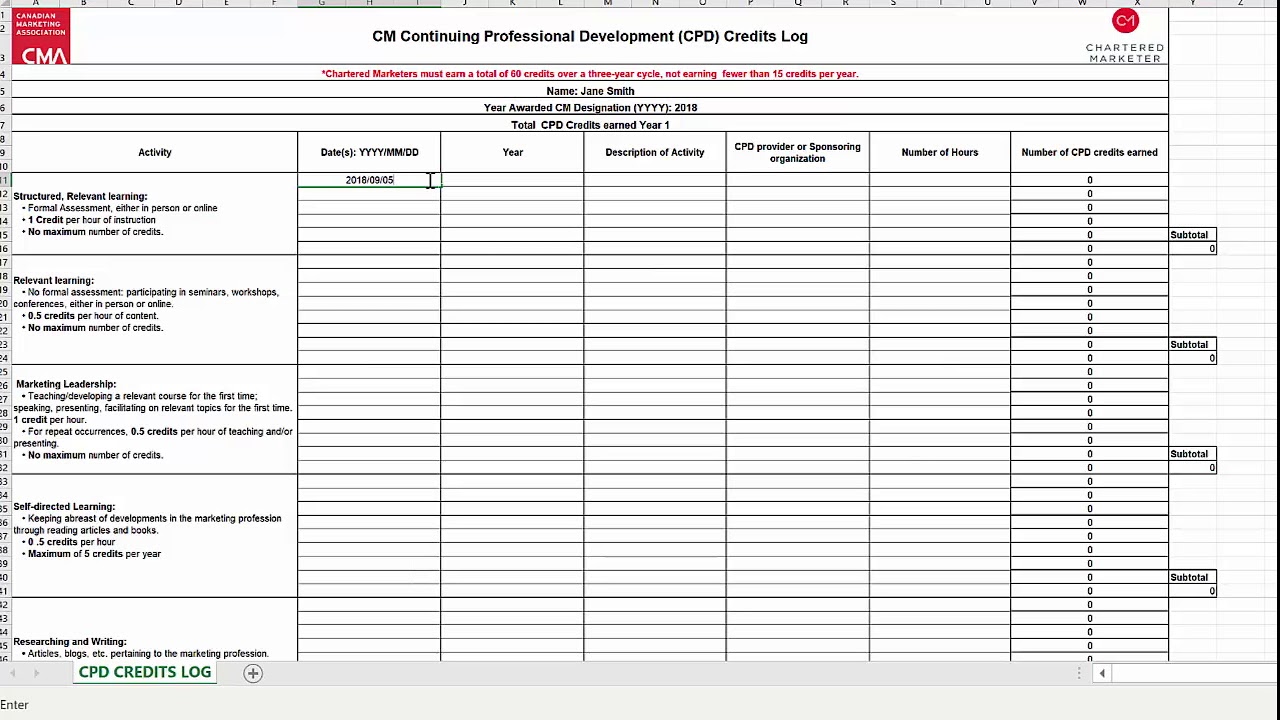This screenshot has width=1280, height=720.
Task: Click the CPD provider or Sponsoring organization header
Action: tap(797, 152)
